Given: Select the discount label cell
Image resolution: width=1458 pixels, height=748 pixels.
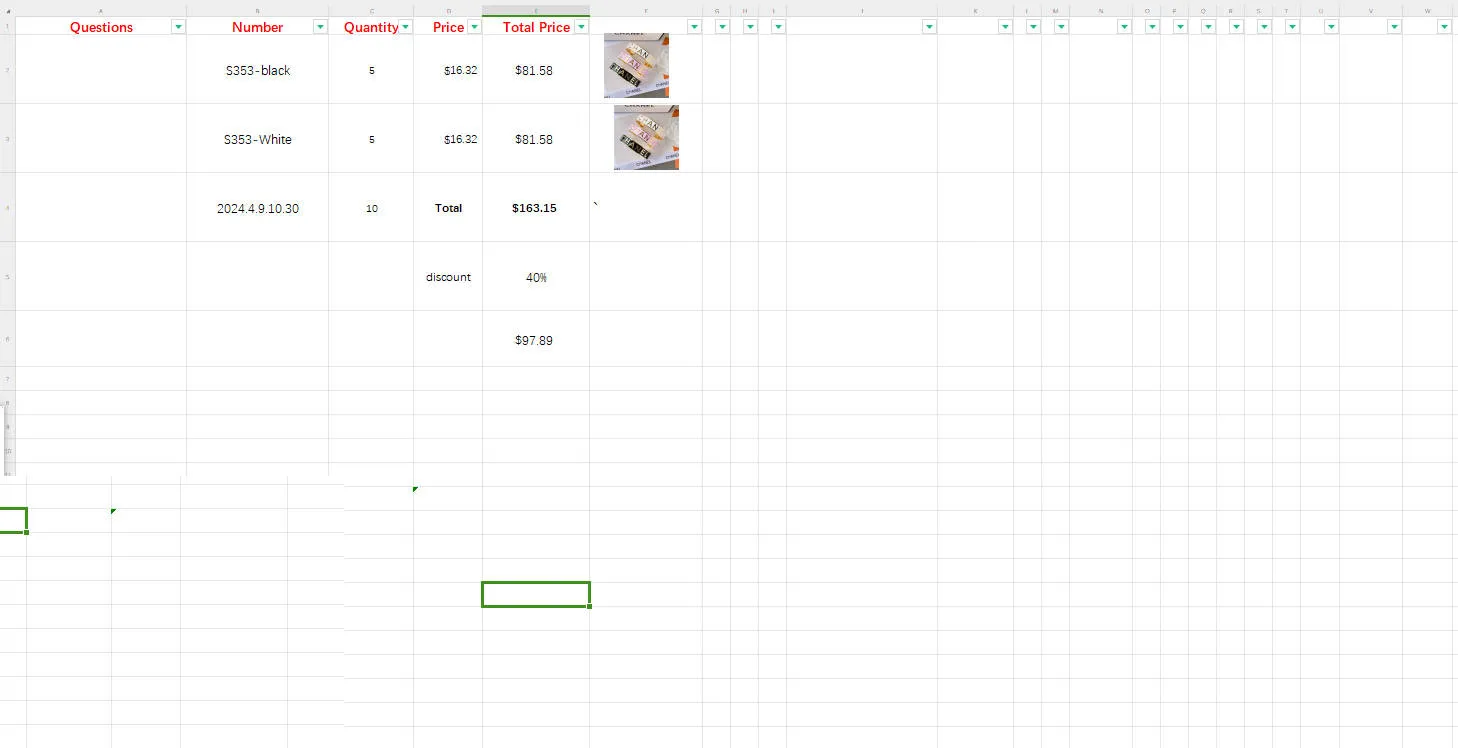Looking at the screenshot, I should point(448,277).
